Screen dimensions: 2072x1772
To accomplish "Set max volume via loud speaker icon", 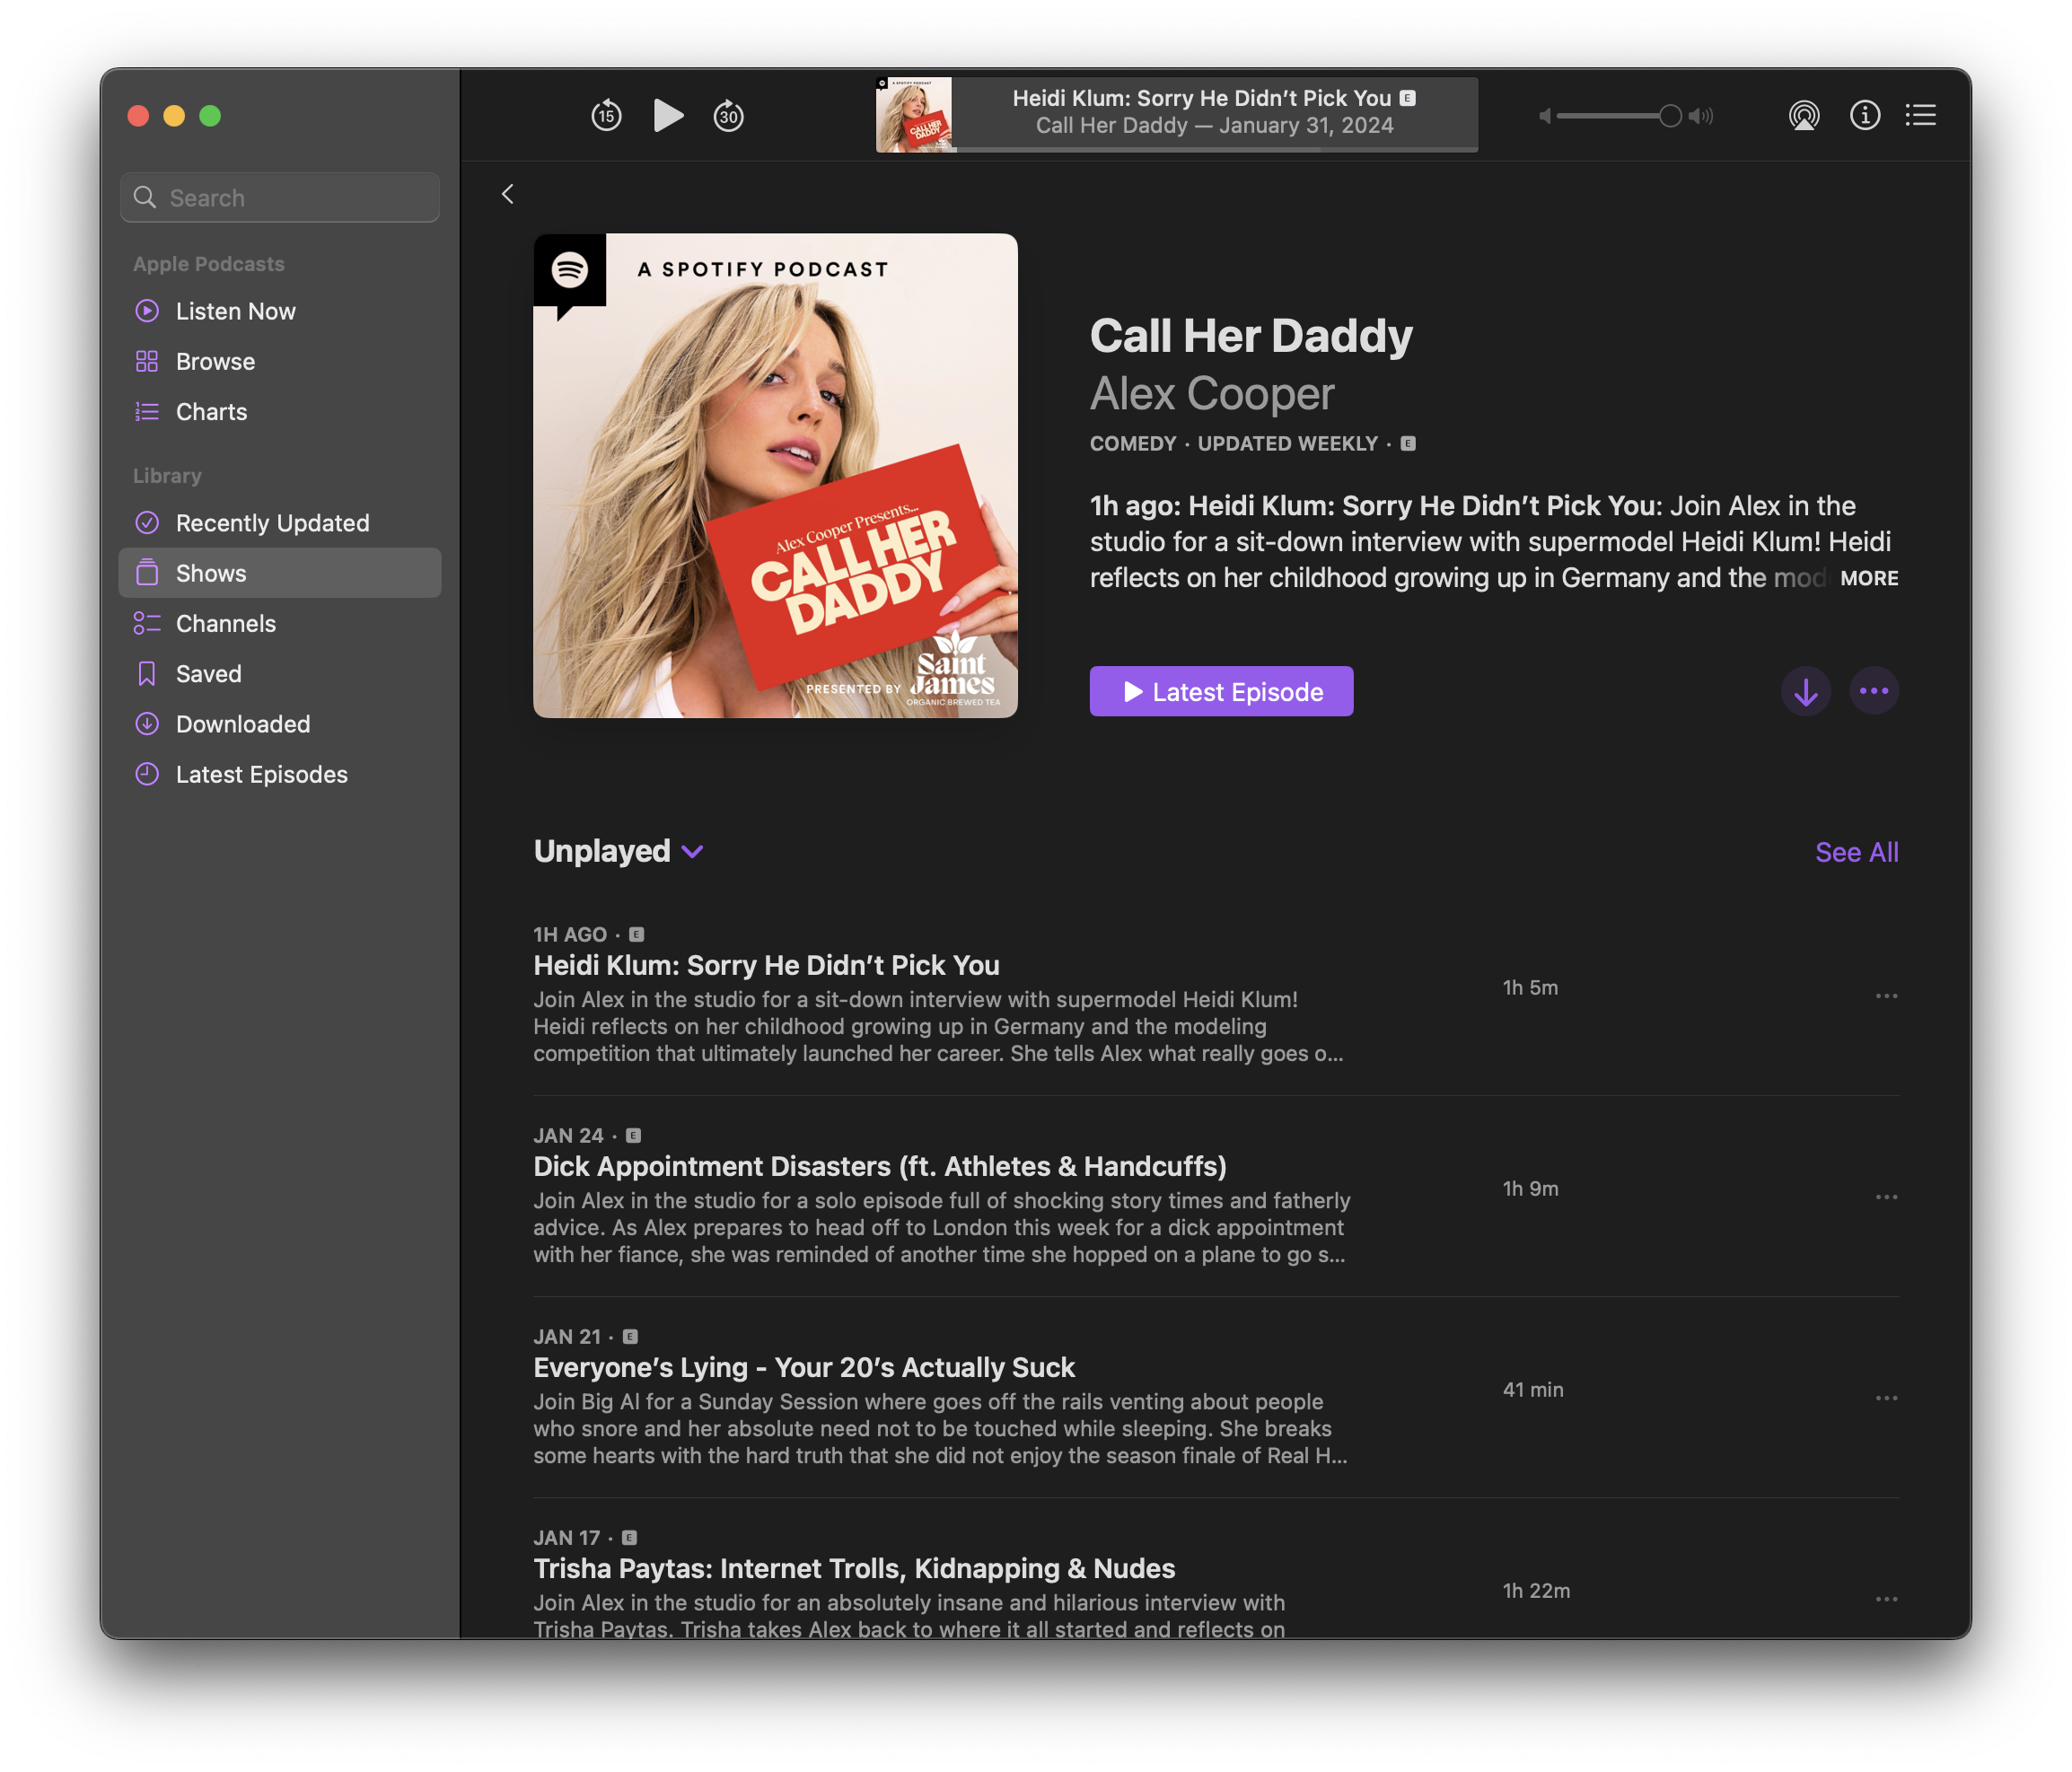I will (x=1701, y=116).
